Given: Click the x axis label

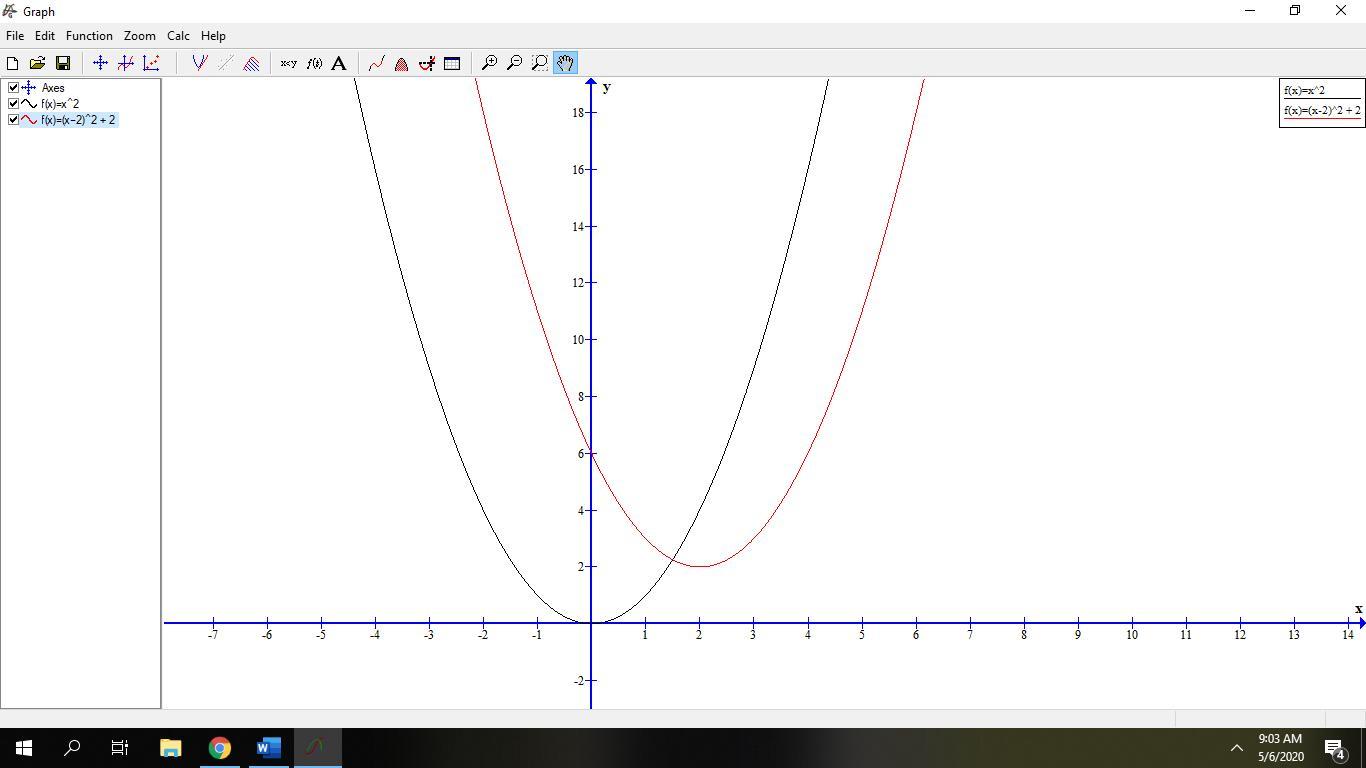Looking at the screenshot, I should pyautogui.click(x=1358, y=609).
